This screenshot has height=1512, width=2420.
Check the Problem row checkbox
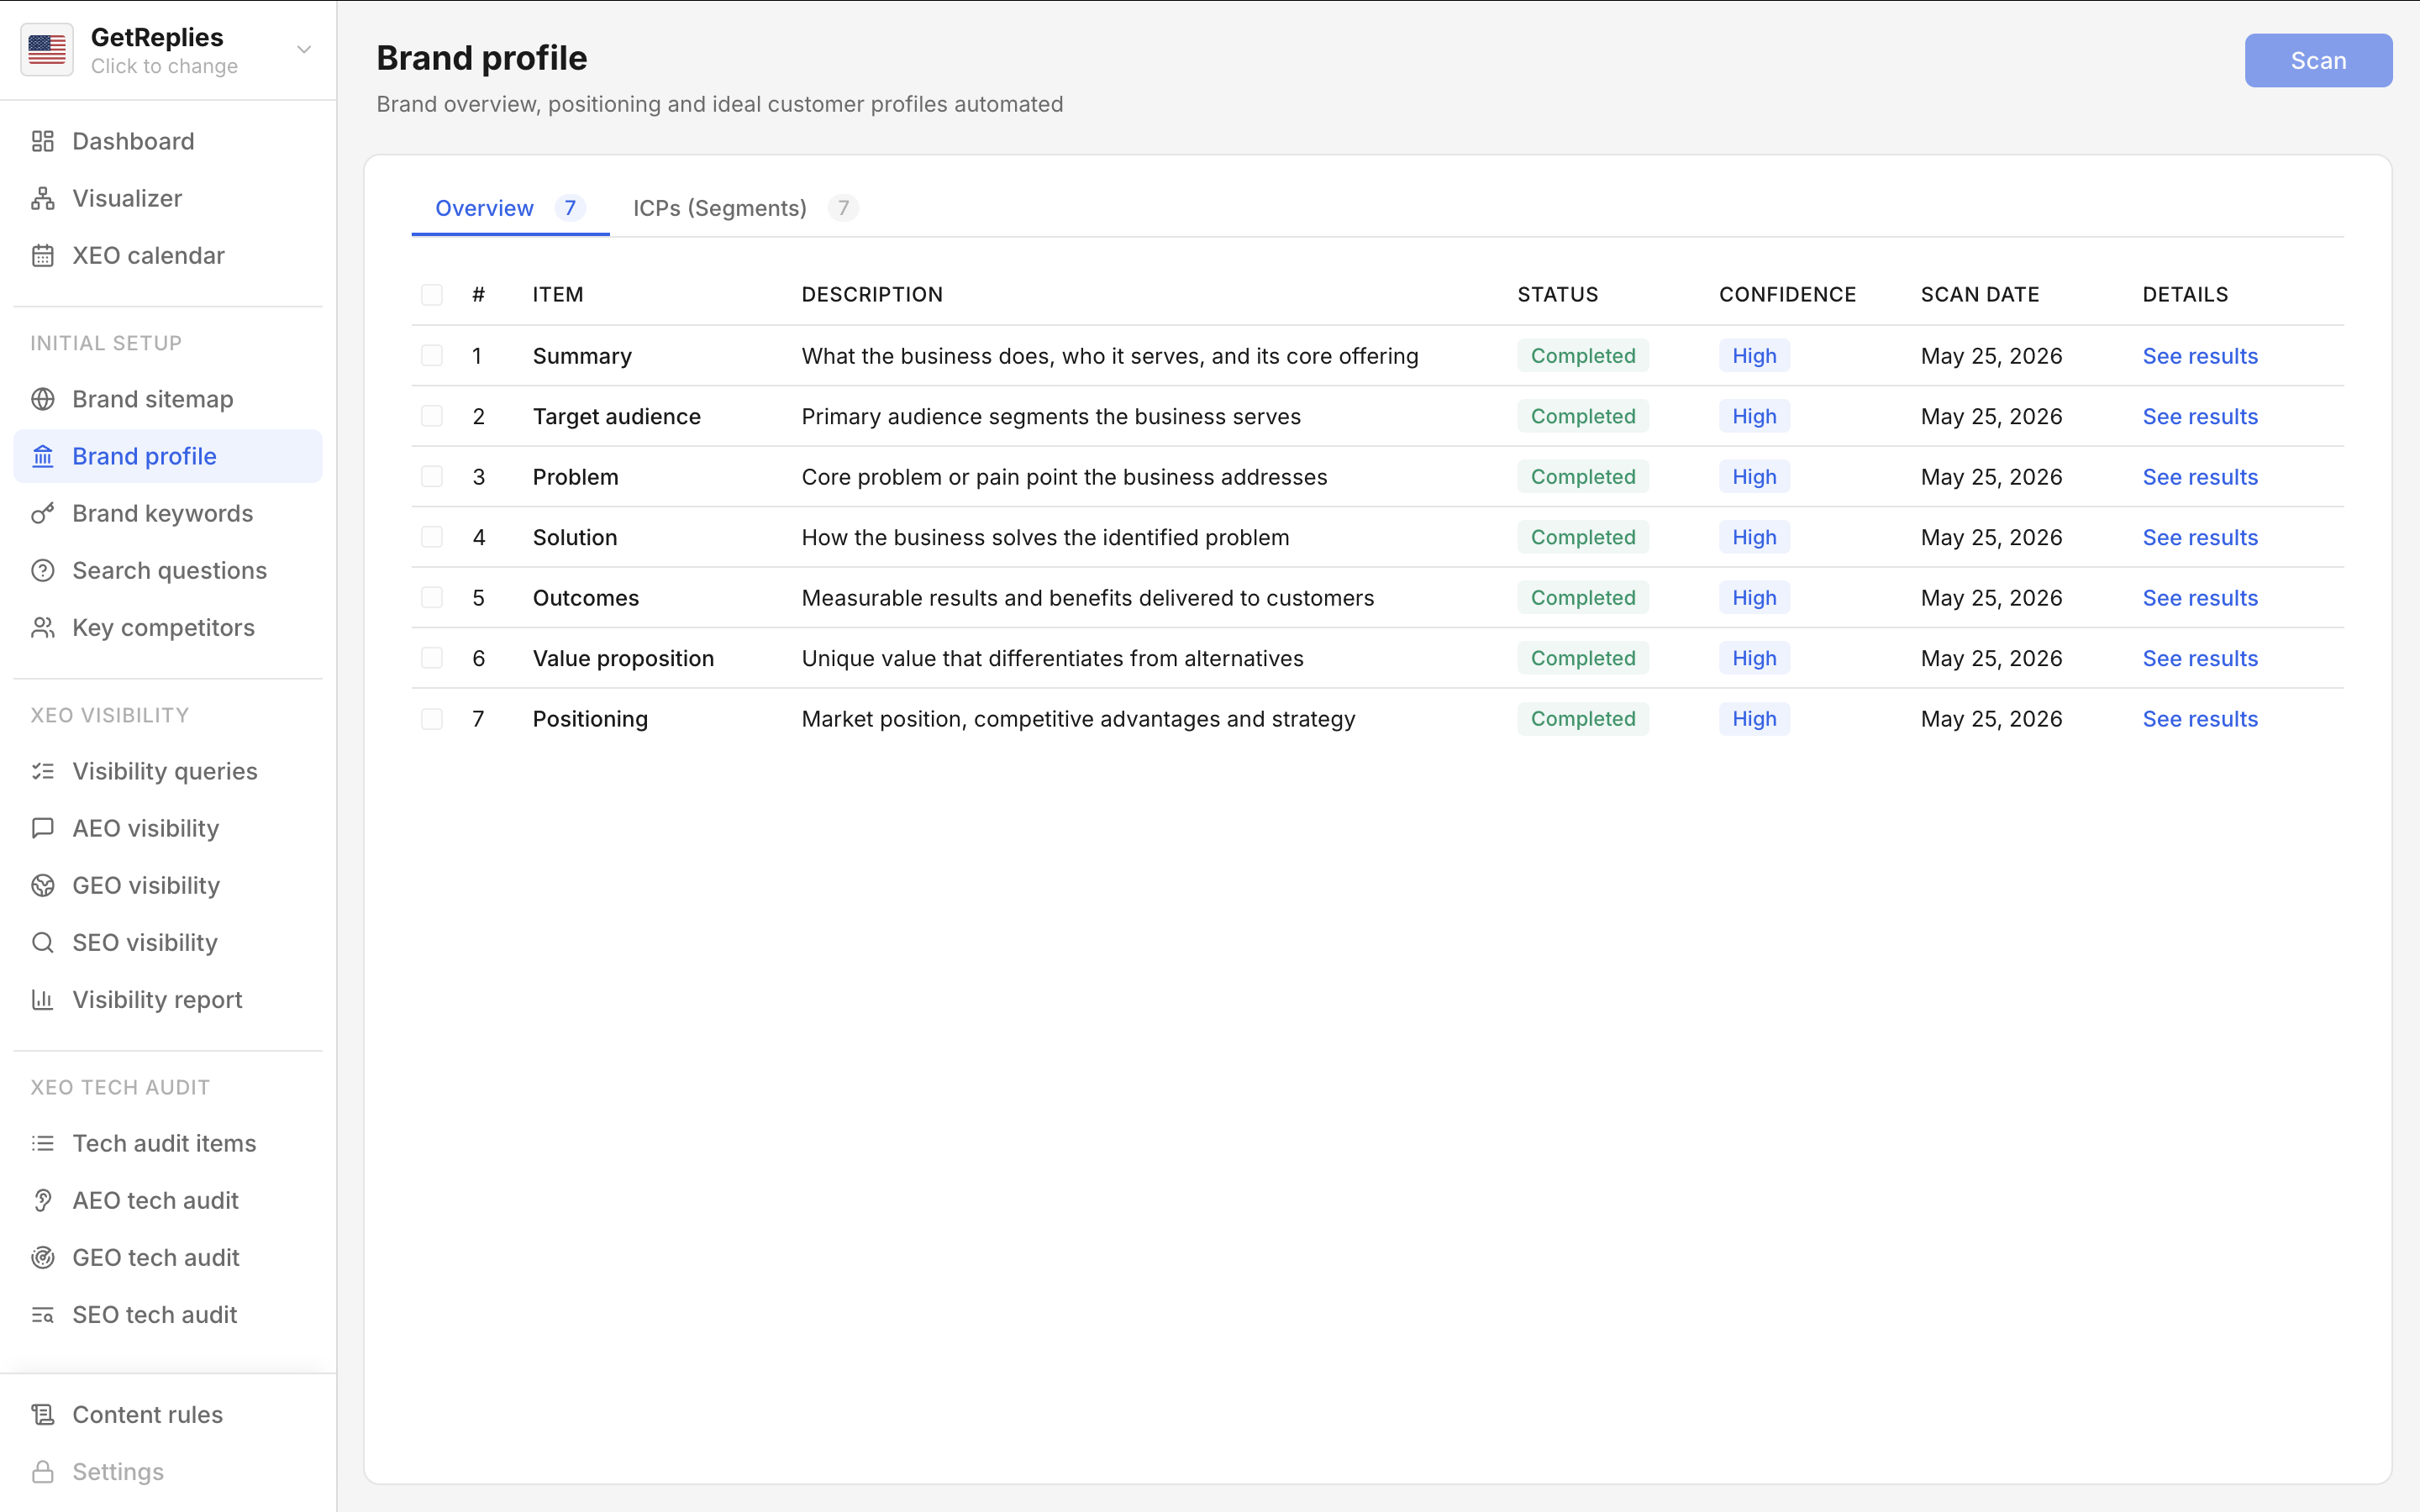432,476
